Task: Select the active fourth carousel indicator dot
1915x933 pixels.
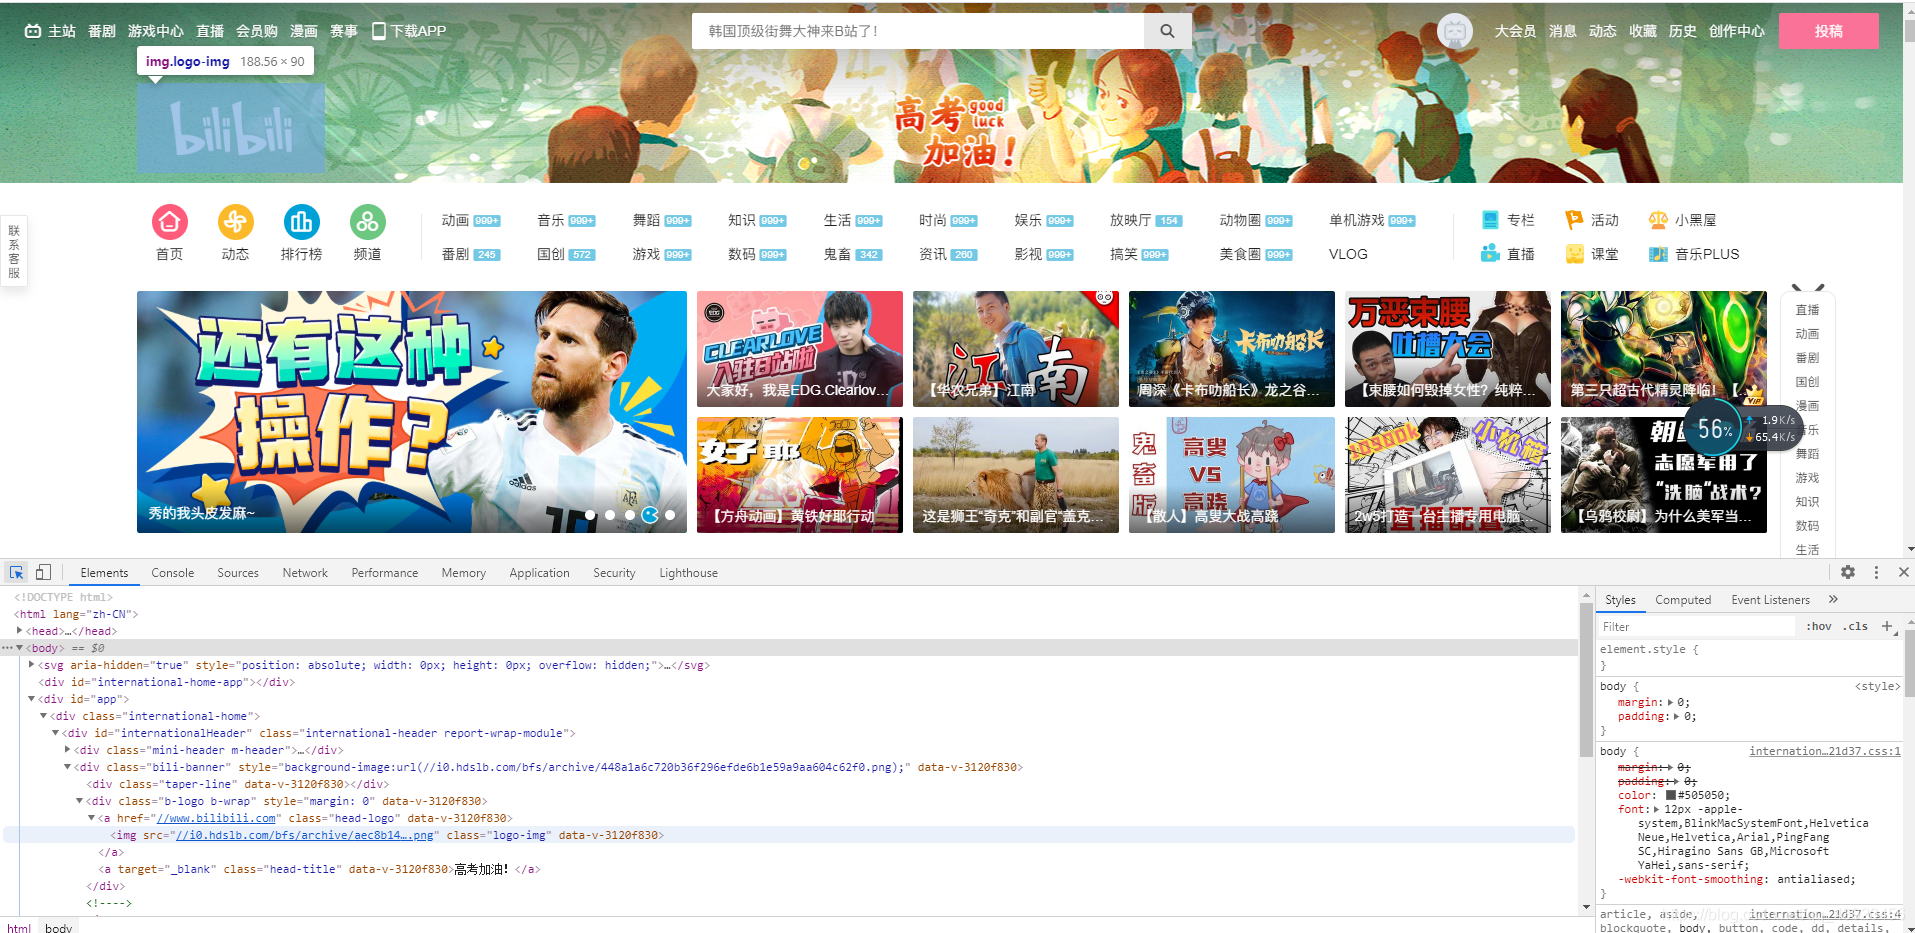Action: click(x=650, y=515)
